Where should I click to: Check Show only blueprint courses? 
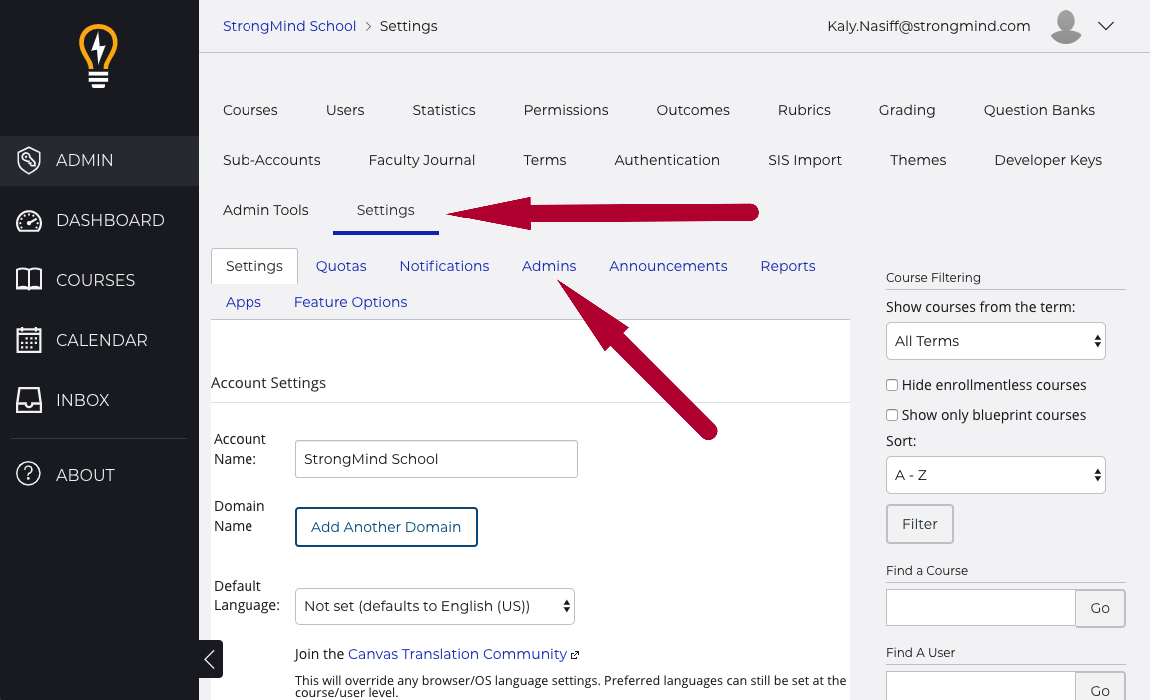(x=892, y=415)
